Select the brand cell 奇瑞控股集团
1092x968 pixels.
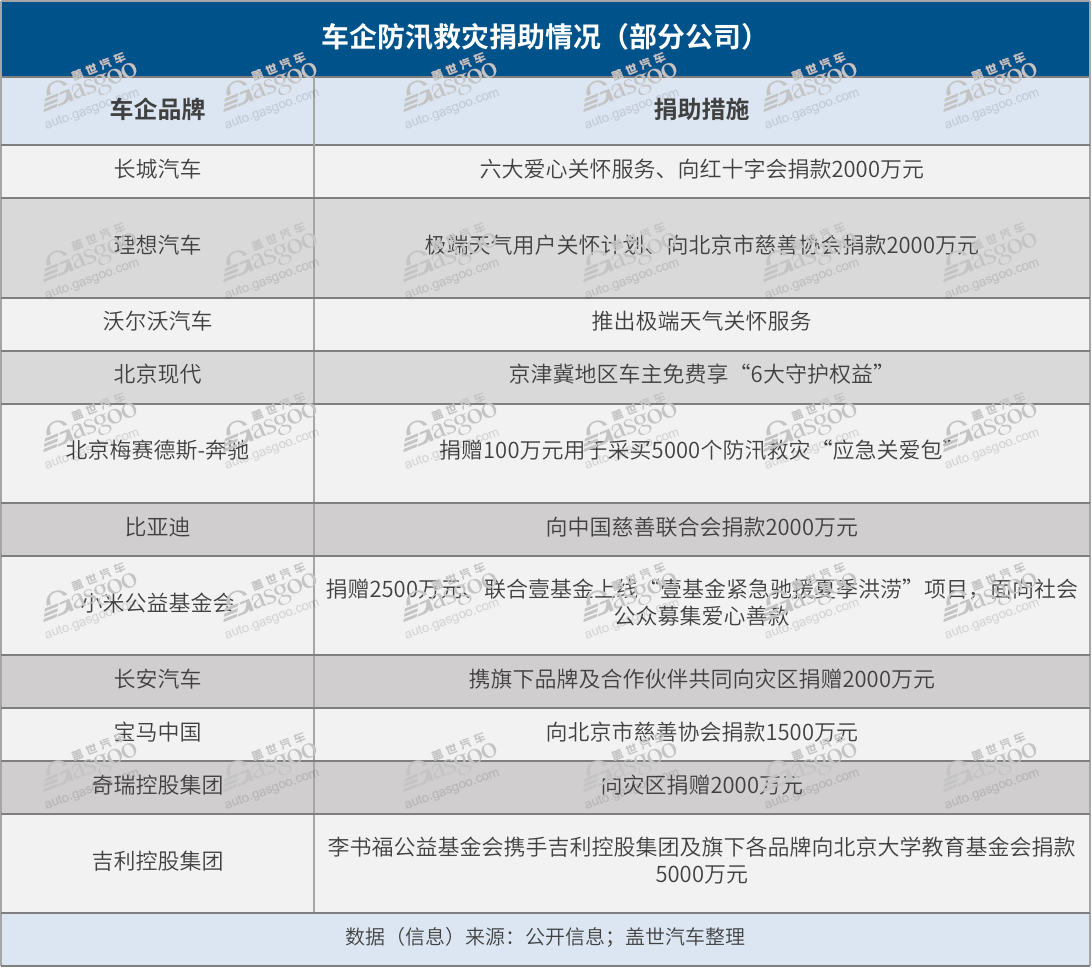pos(157,786)
